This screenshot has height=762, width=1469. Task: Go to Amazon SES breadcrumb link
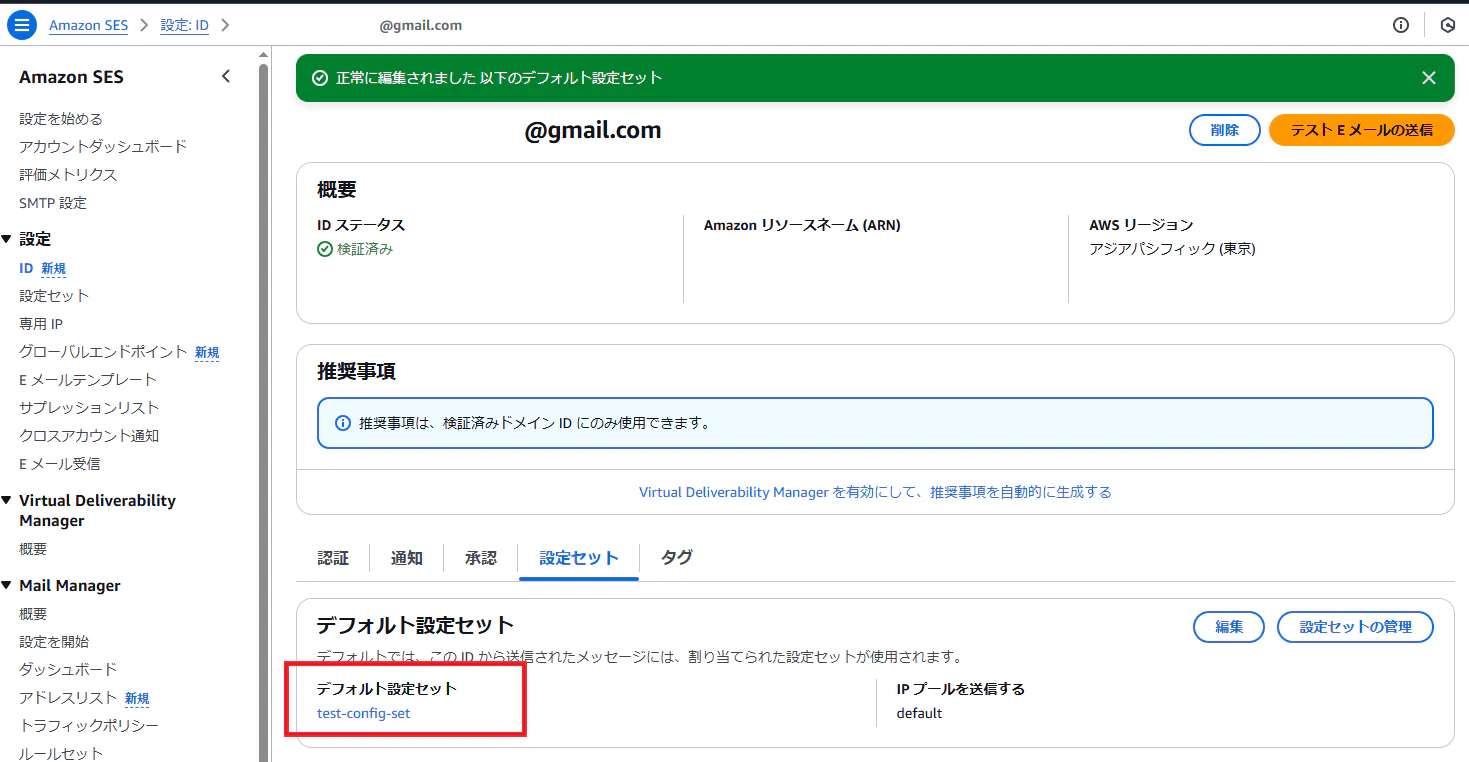click(x=89, y=25)
